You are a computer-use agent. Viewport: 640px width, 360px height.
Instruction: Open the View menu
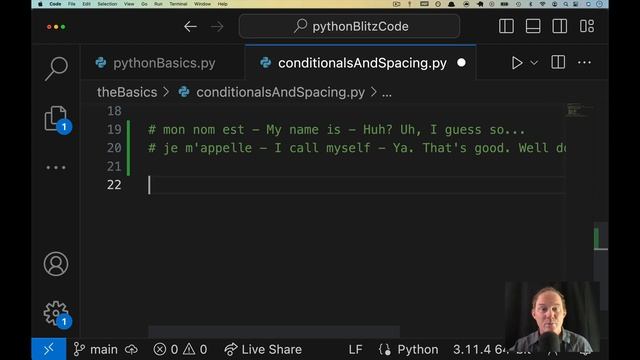[x=129, y=4]
